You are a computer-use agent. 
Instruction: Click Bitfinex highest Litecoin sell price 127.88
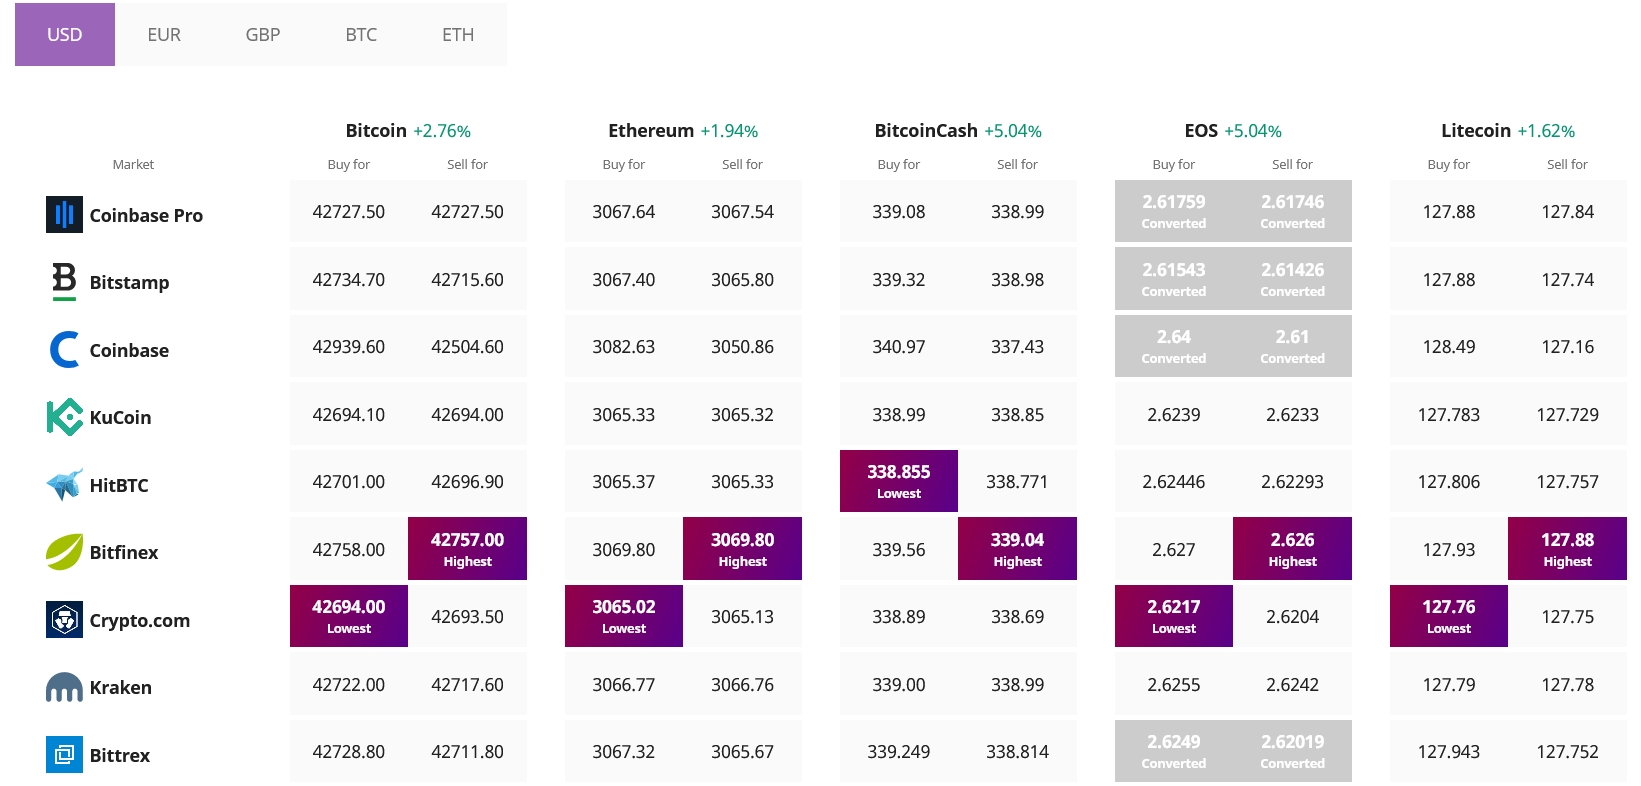[x=1567, y=548]
